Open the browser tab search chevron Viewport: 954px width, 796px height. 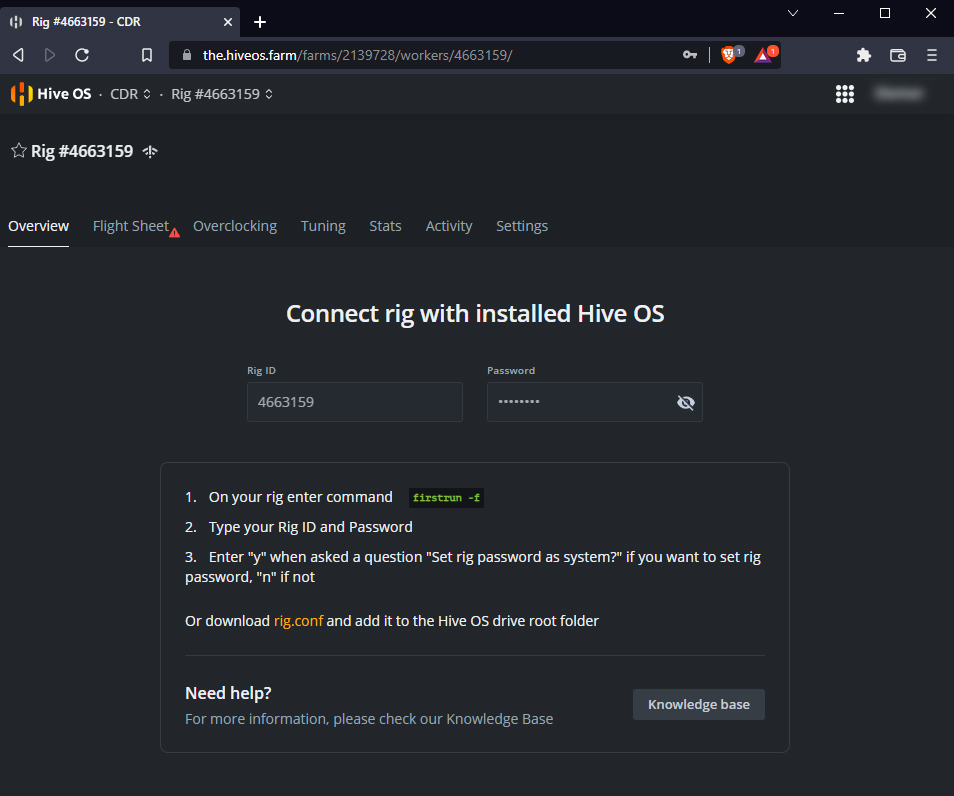point(793,13)
